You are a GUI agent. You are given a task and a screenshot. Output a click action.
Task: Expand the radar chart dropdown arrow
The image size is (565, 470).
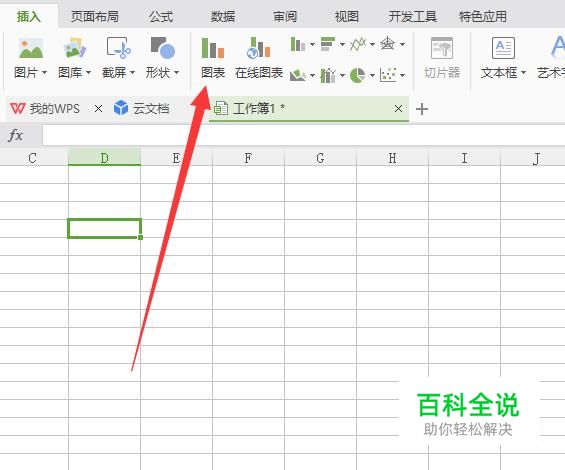click(402, 44)
